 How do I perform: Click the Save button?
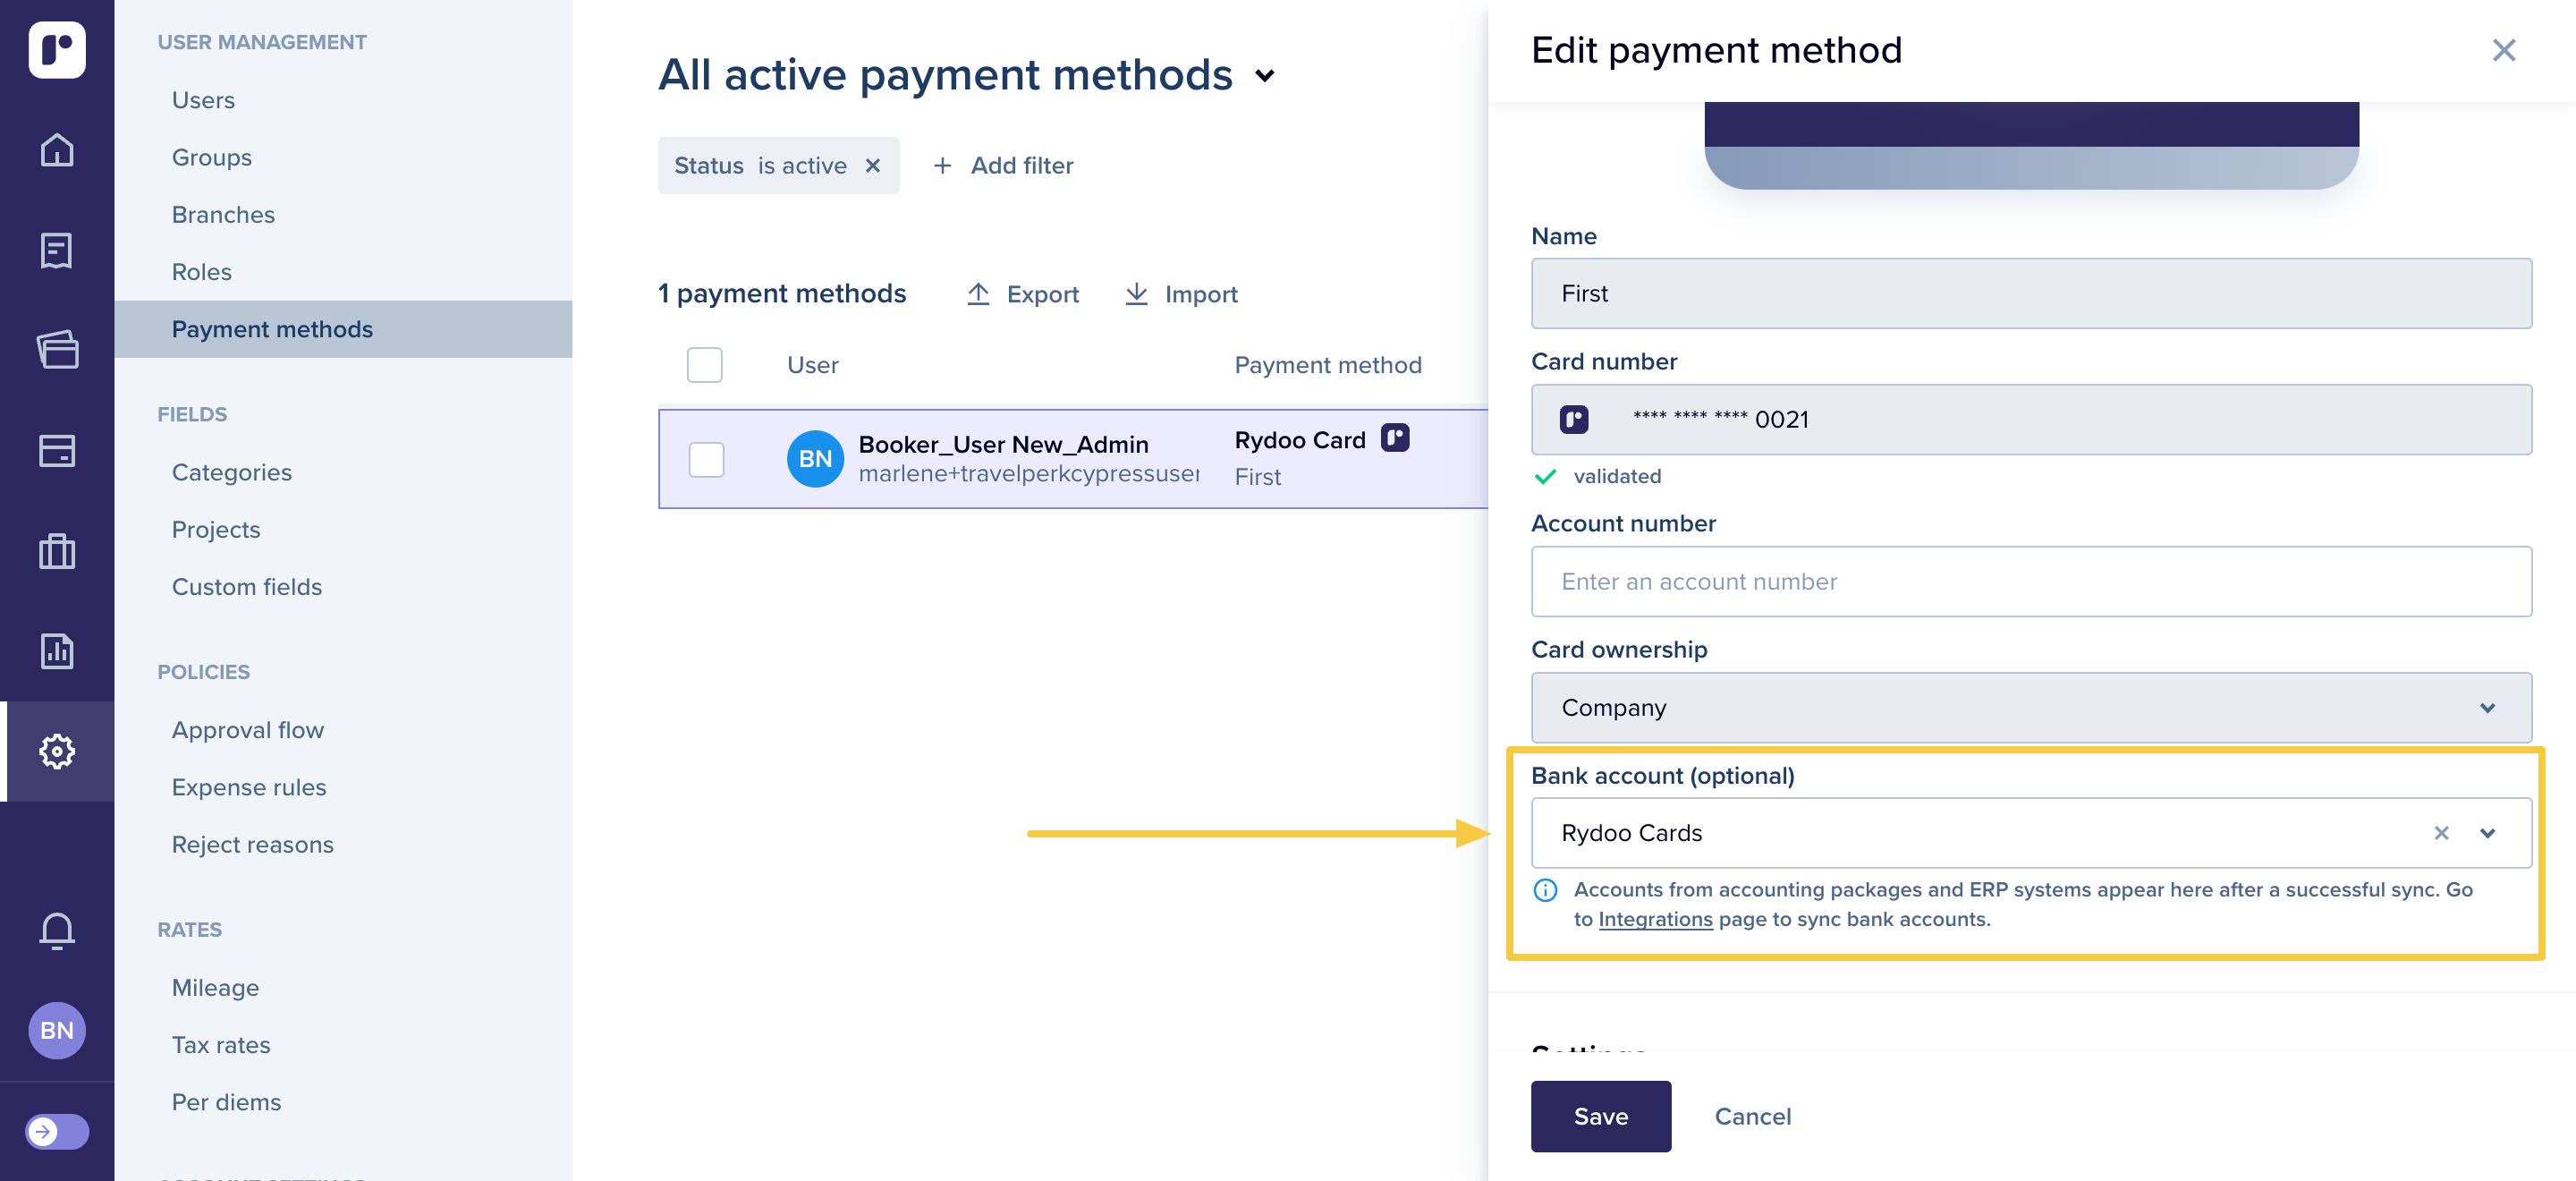[1600, 1116]
